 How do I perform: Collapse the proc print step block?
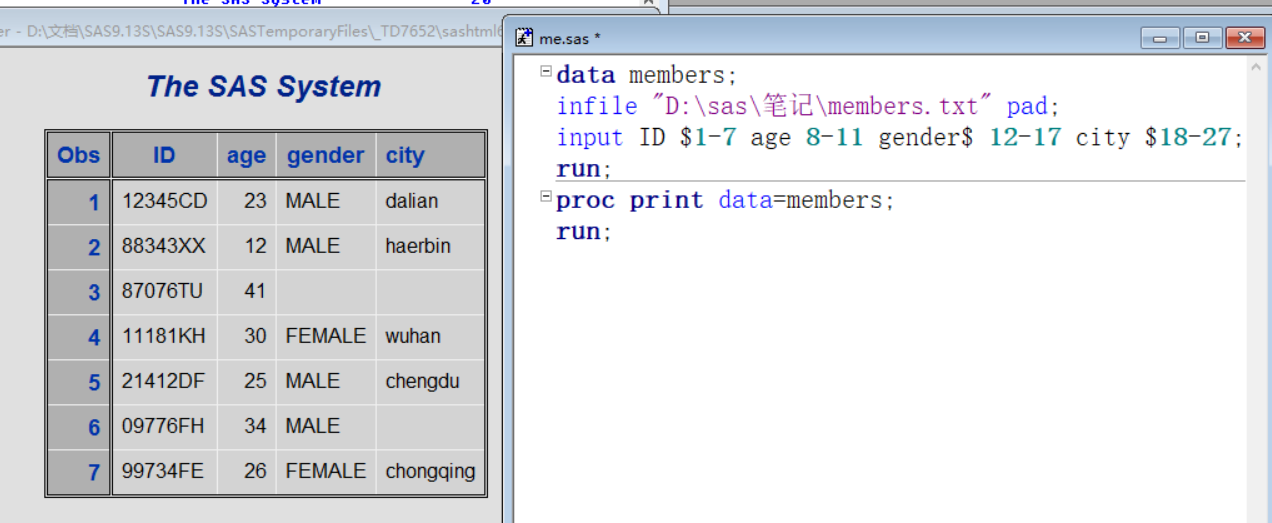pyautogui.click(x=546, y=196)
